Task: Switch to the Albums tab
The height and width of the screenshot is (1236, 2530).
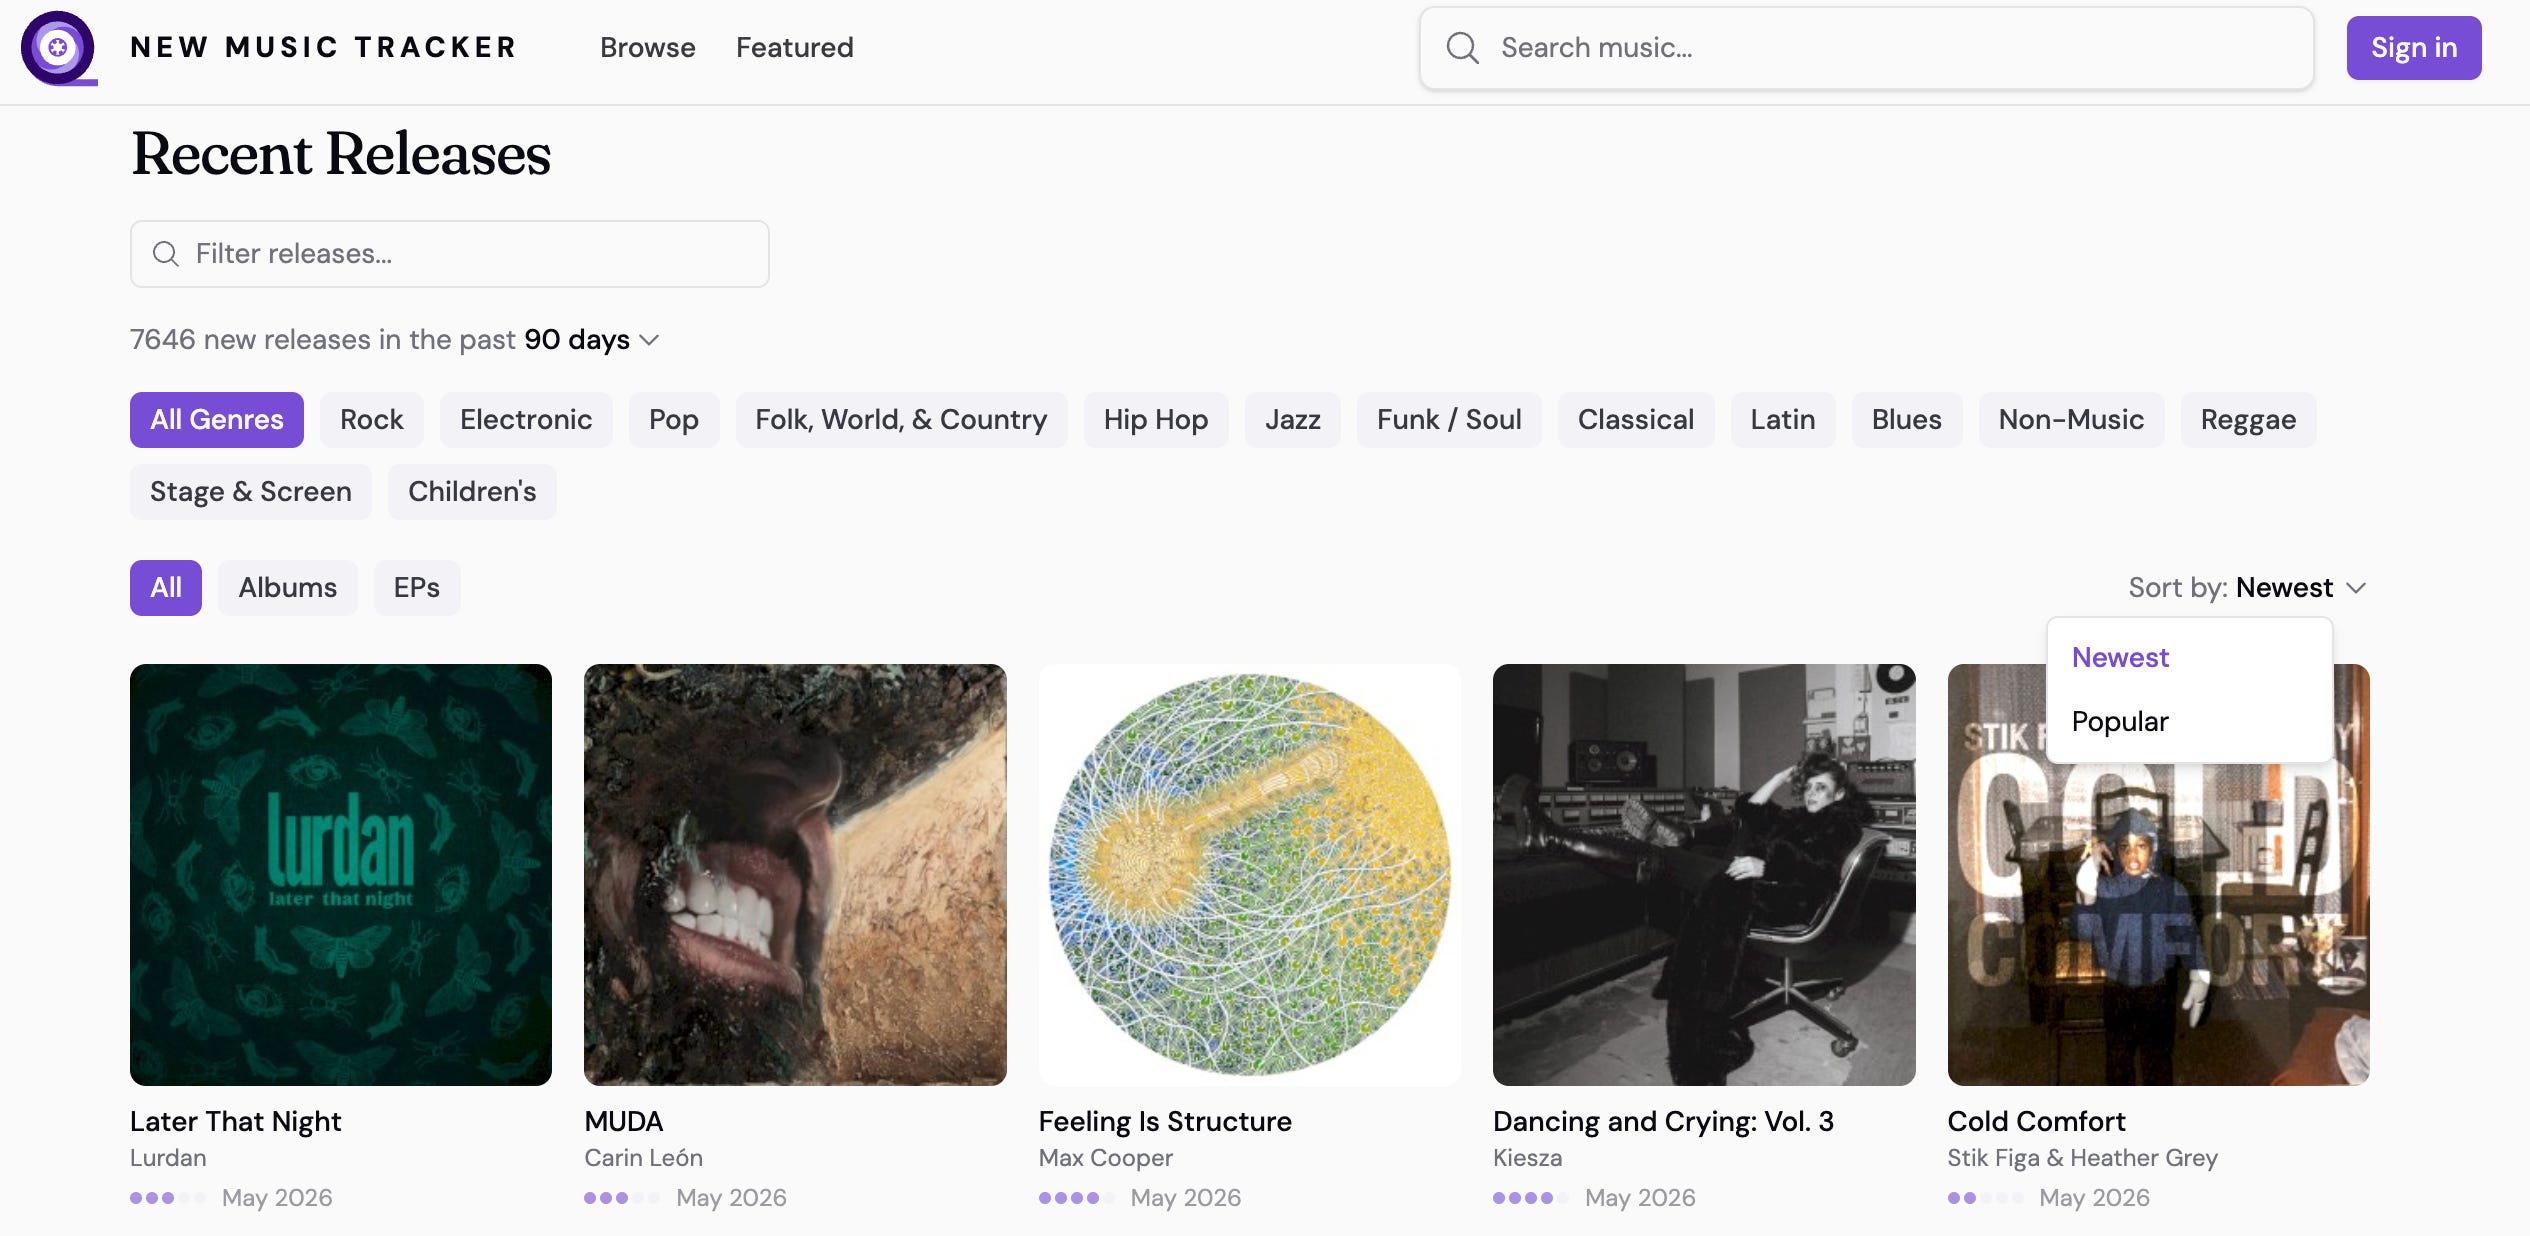Action: [288, 588]
